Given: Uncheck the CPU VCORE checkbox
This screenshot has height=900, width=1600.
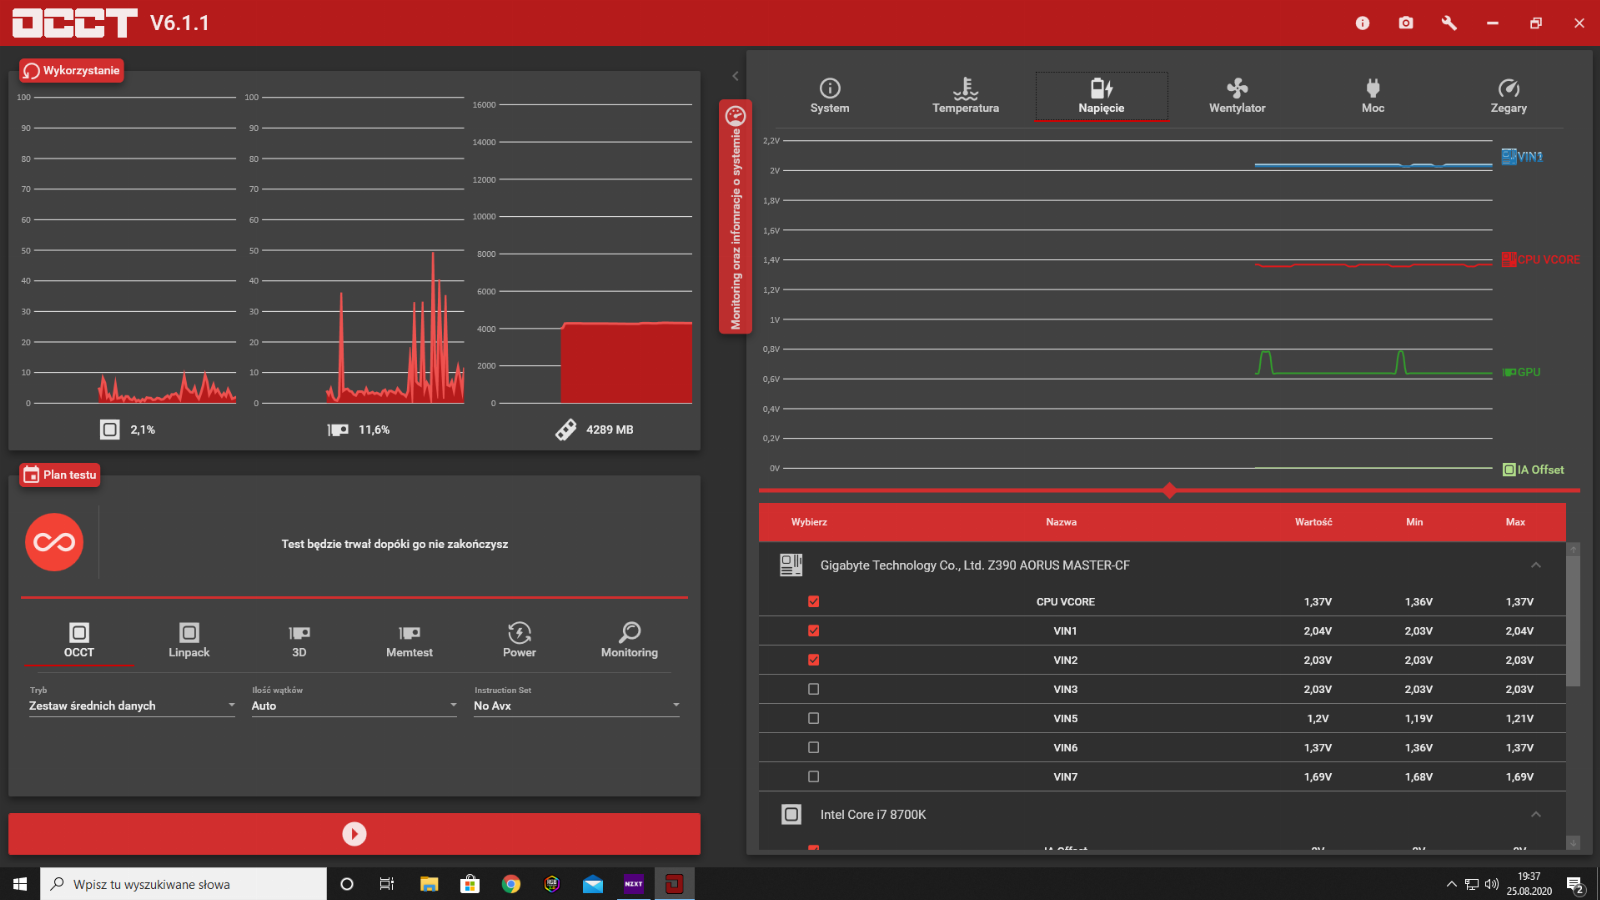Looking at the screenshot, I should (x=813, y=602).
